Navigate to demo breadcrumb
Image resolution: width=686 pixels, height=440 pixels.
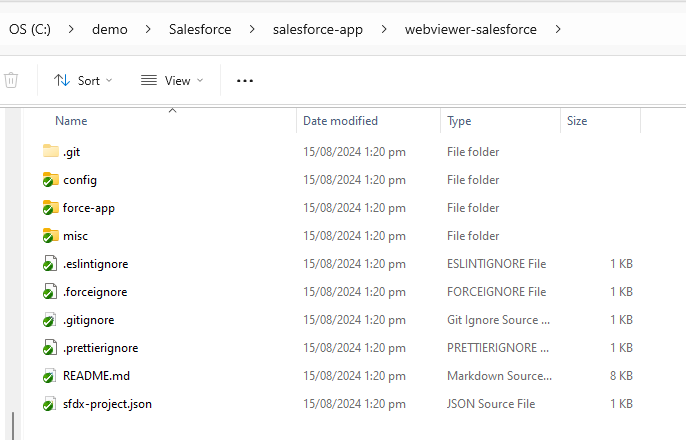[110, 29]
